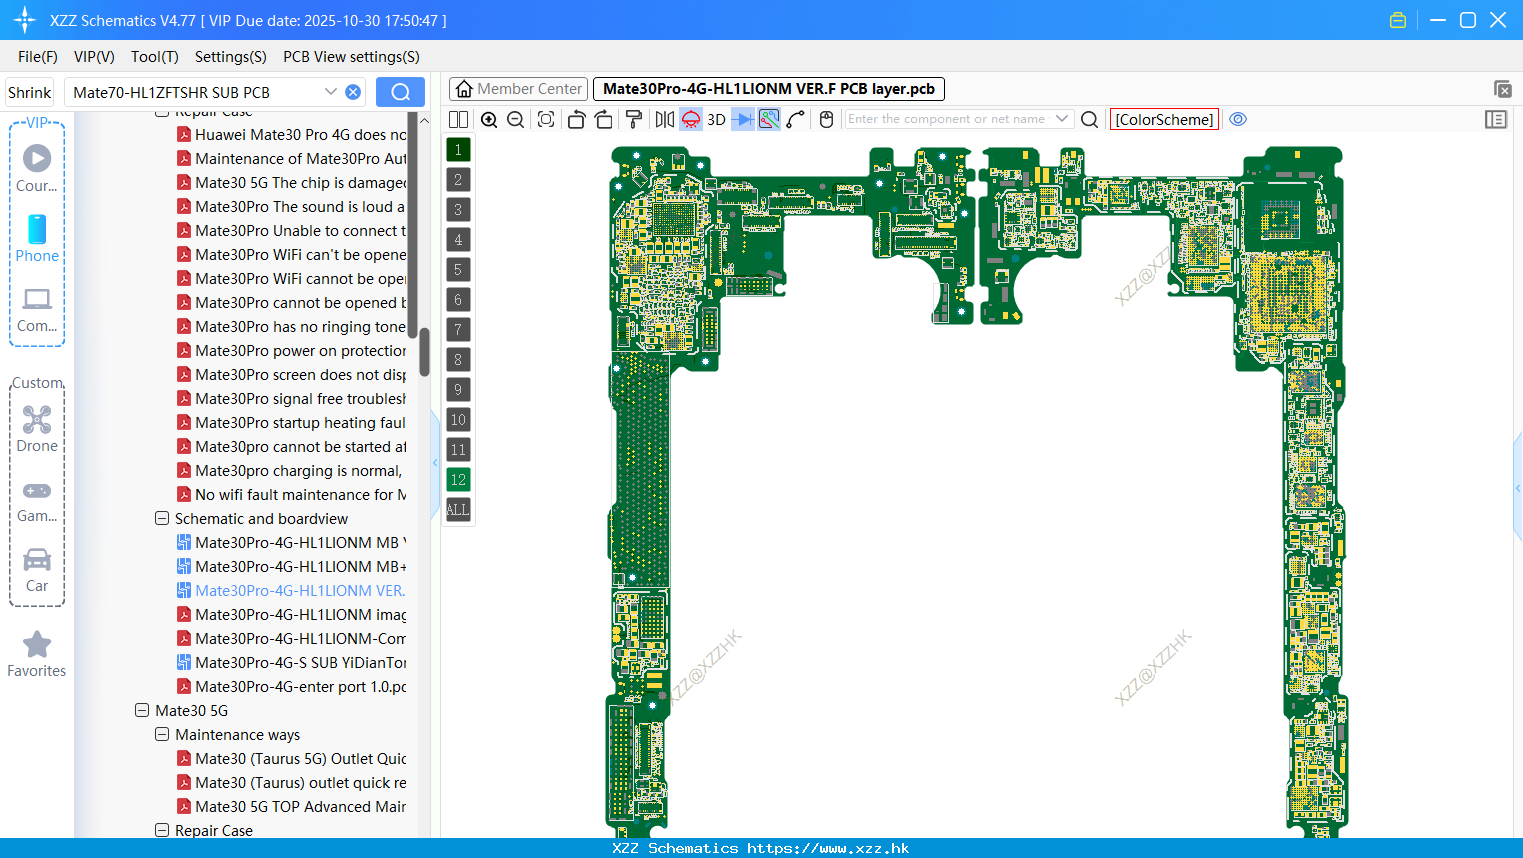Viewport: 1523px width, 858px height.
Task: Show ALL PCB layers
Action: coord(458,510)
